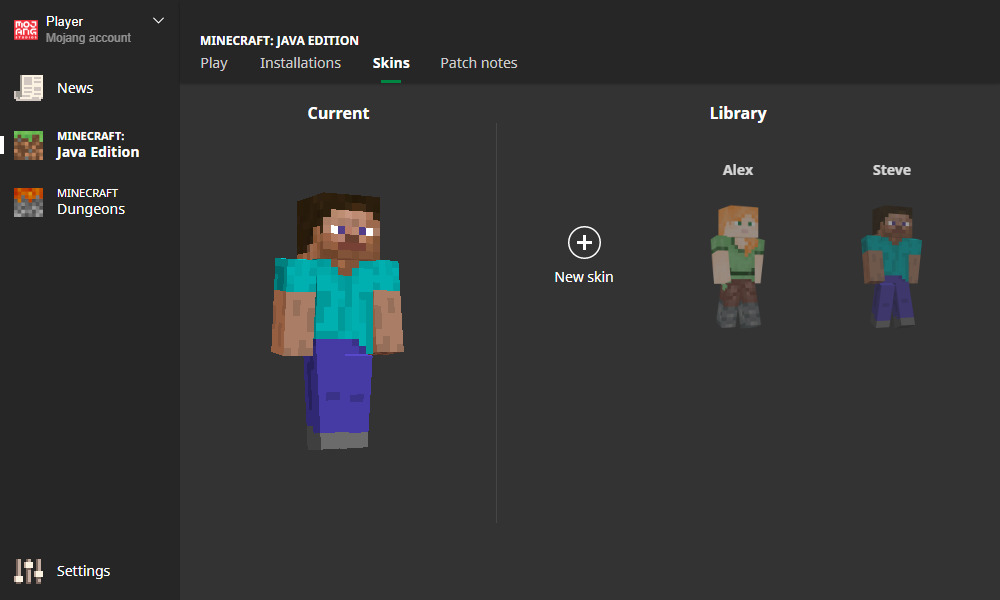Select the Java Edition grass block icon
1000x600 pixels.
point(29,145)
